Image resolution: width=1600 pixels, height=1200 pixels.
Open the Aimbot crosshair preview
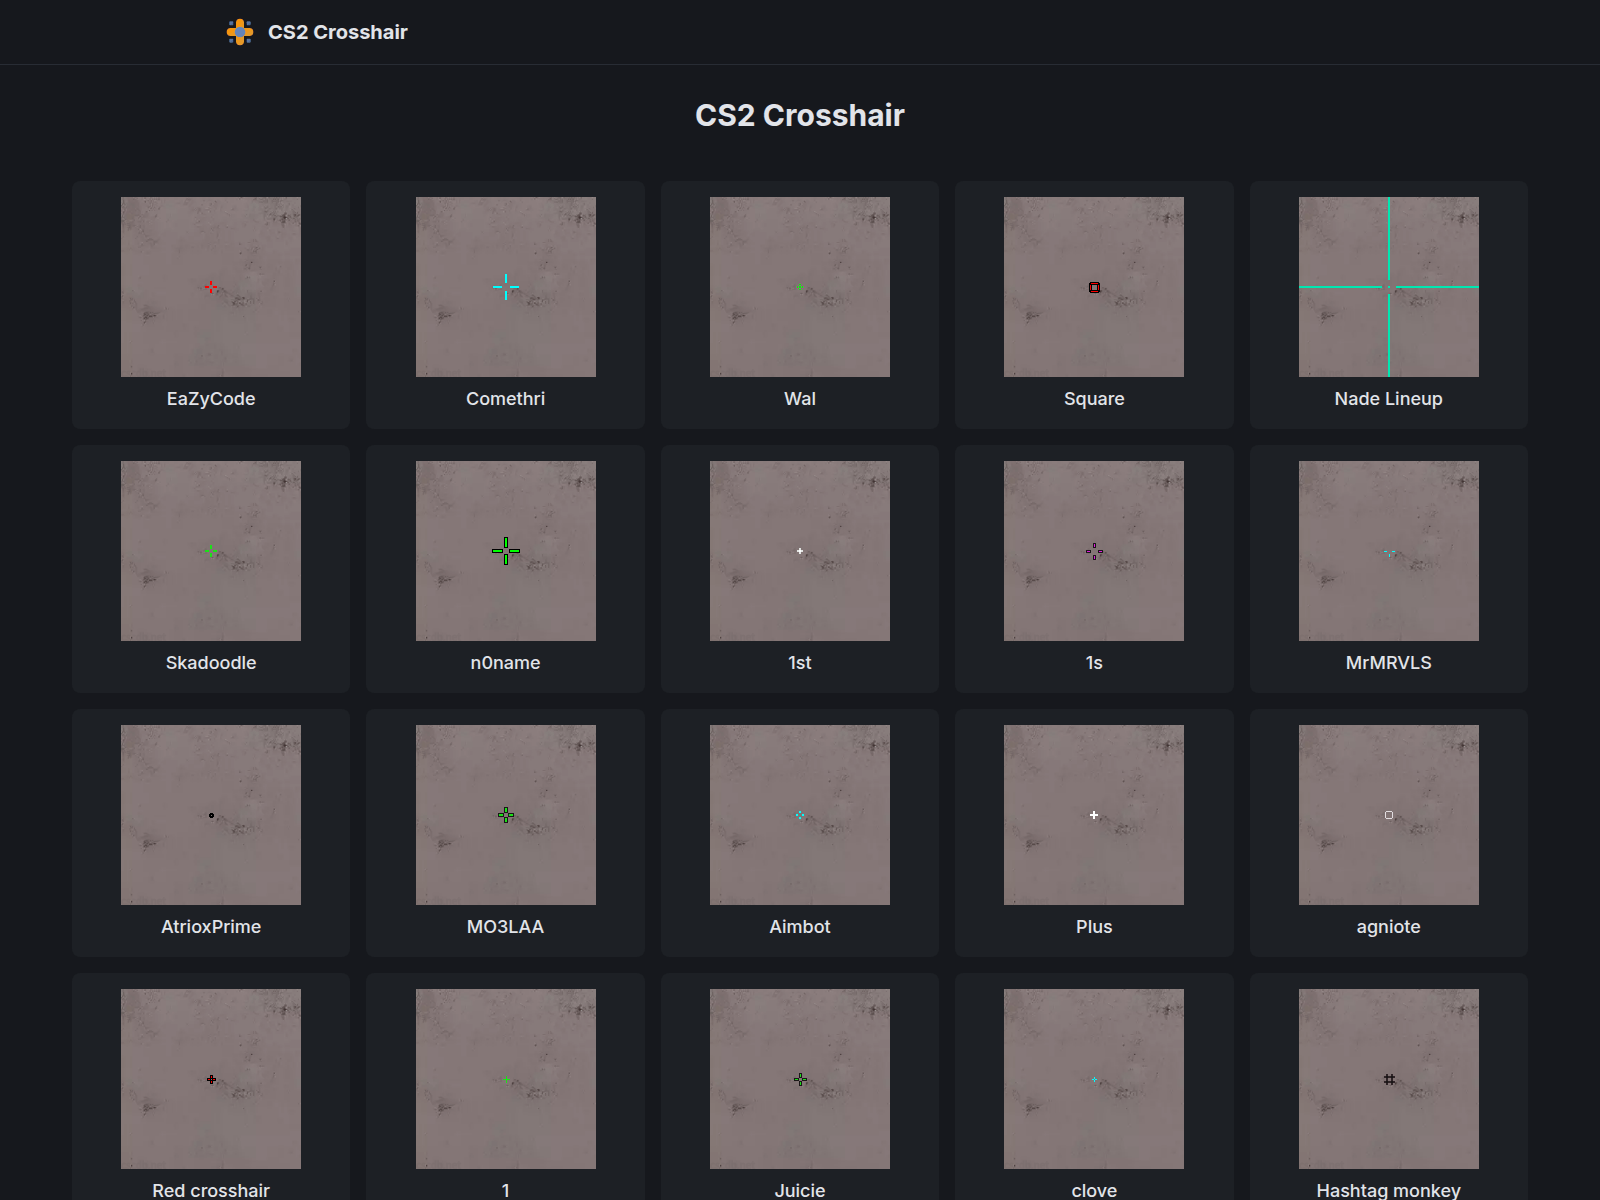pyautogui.click(x=799, y=814)
